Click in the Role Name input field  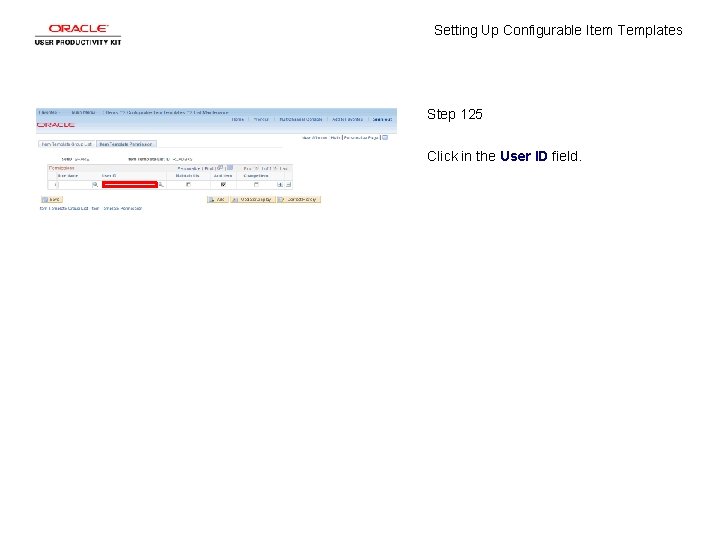pos(74,185)
